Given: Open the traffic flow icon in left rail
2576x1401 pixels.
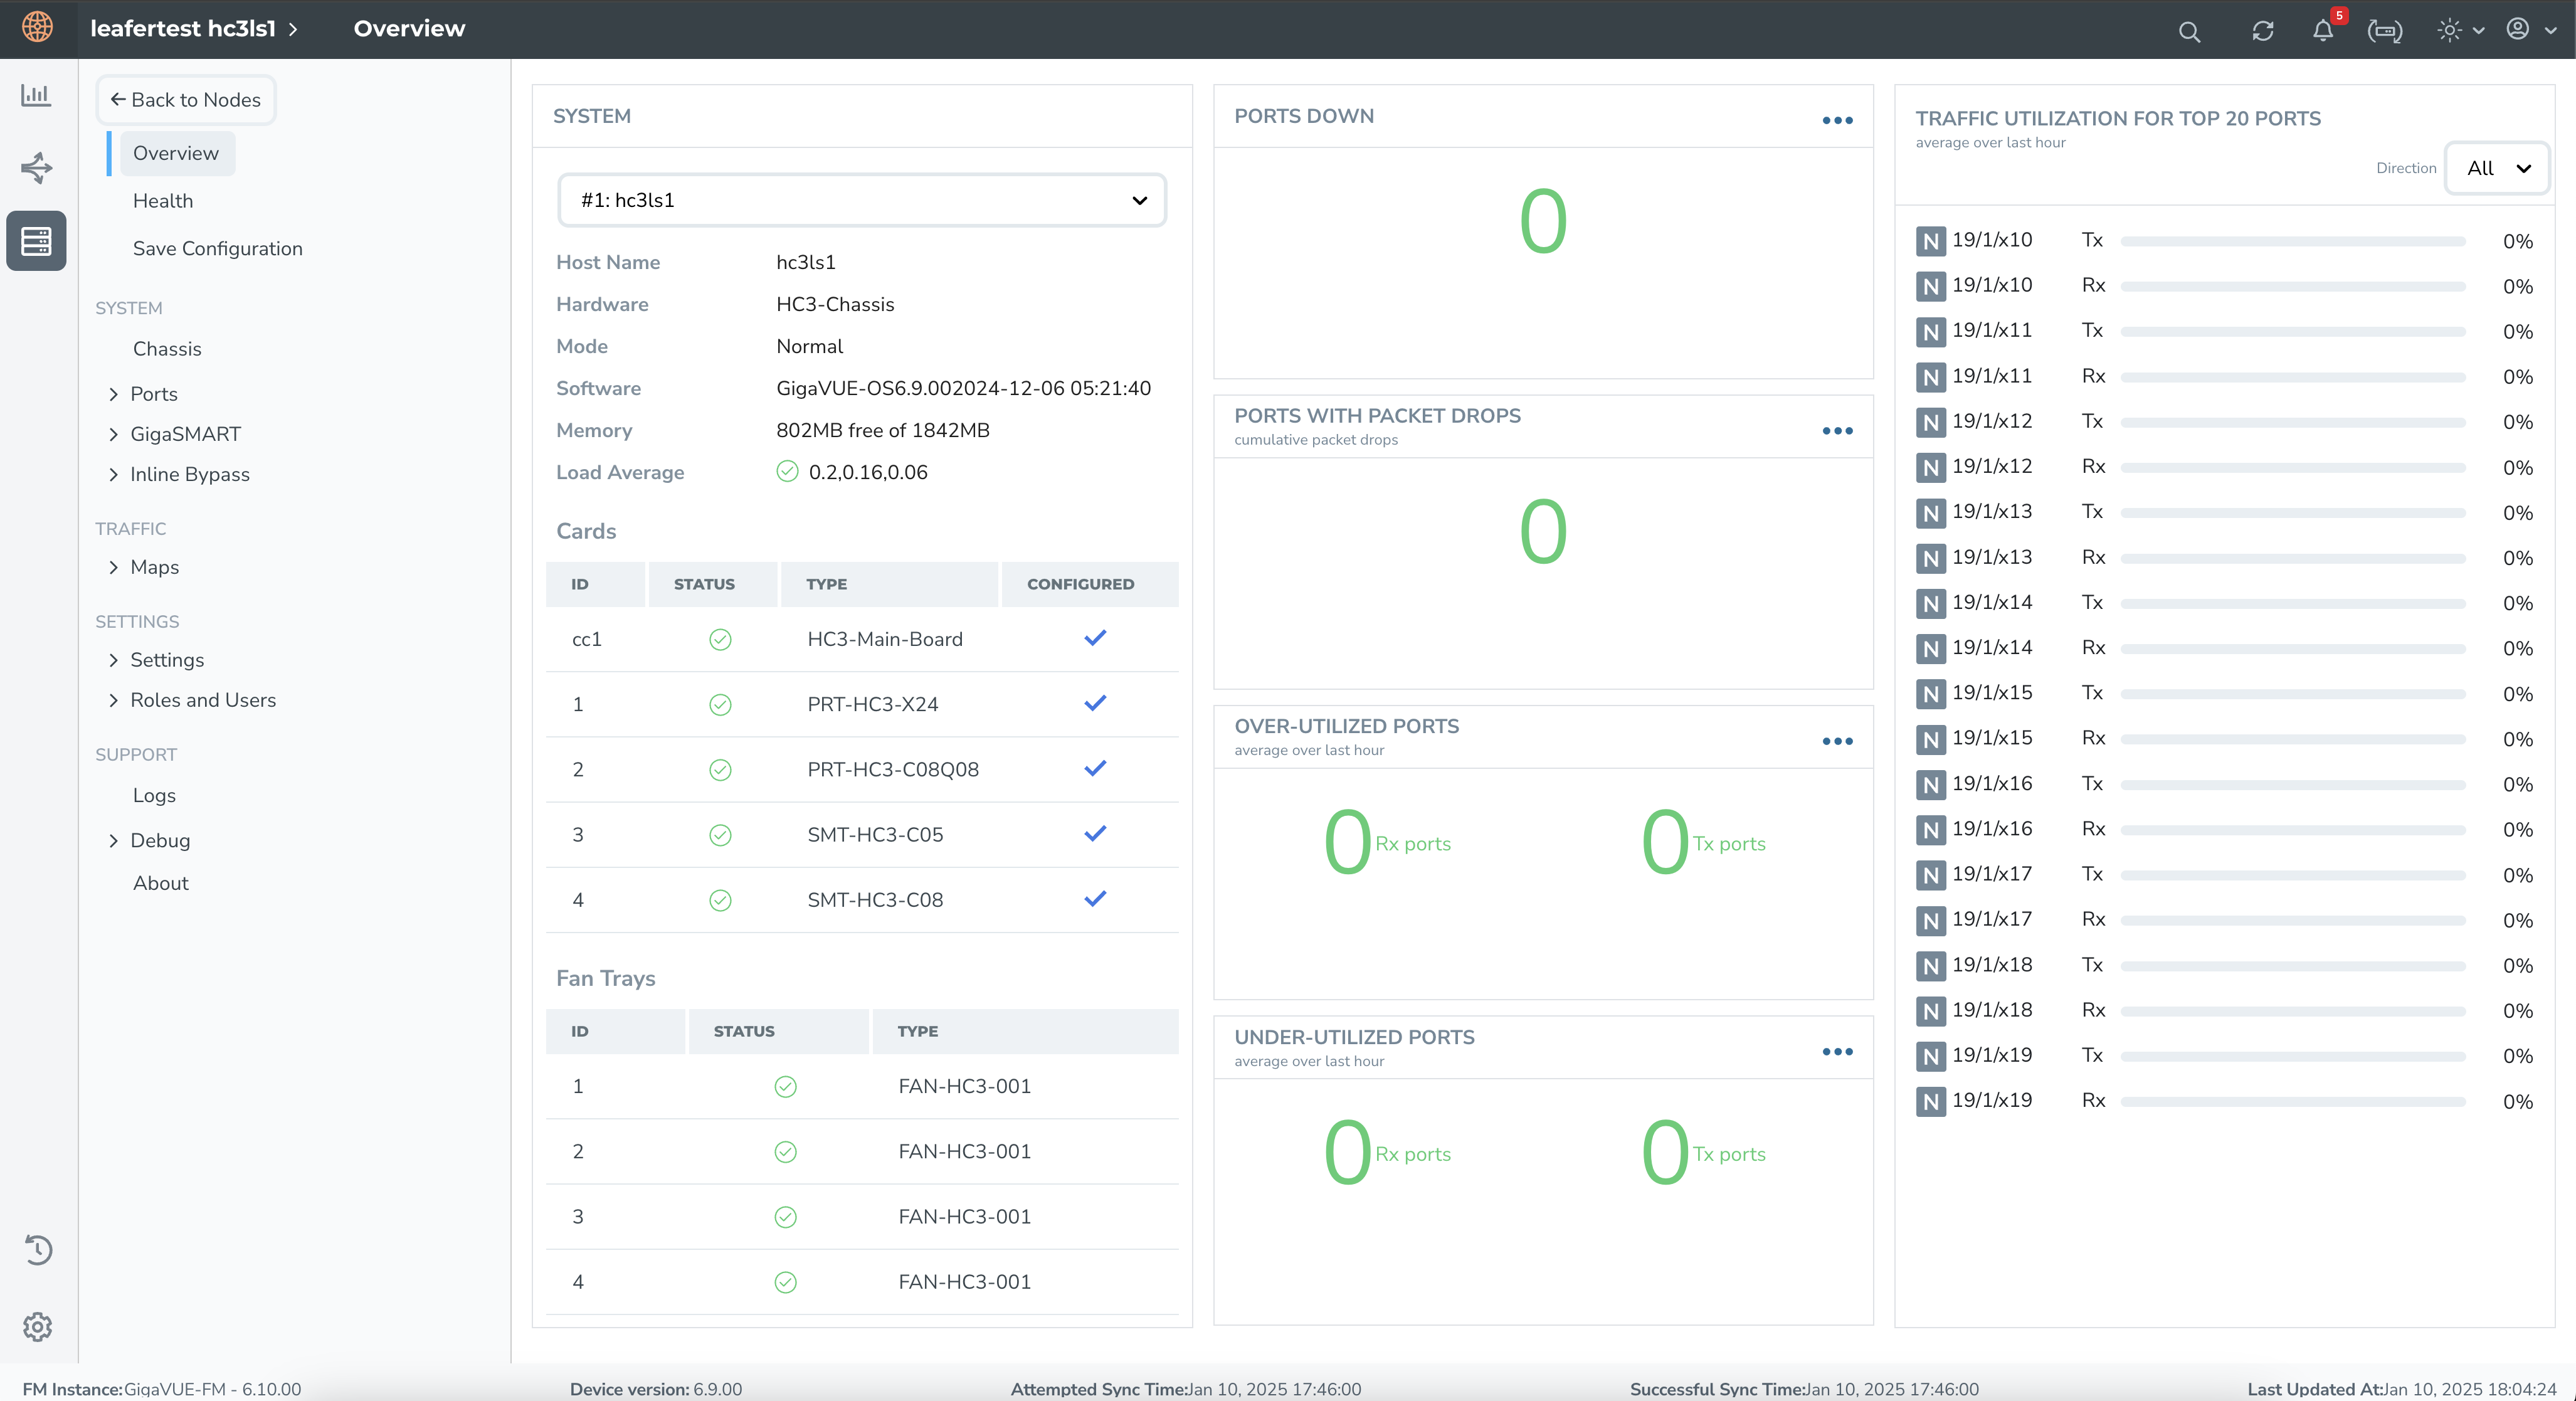Looking at the screenshot, I should (36, 168).
